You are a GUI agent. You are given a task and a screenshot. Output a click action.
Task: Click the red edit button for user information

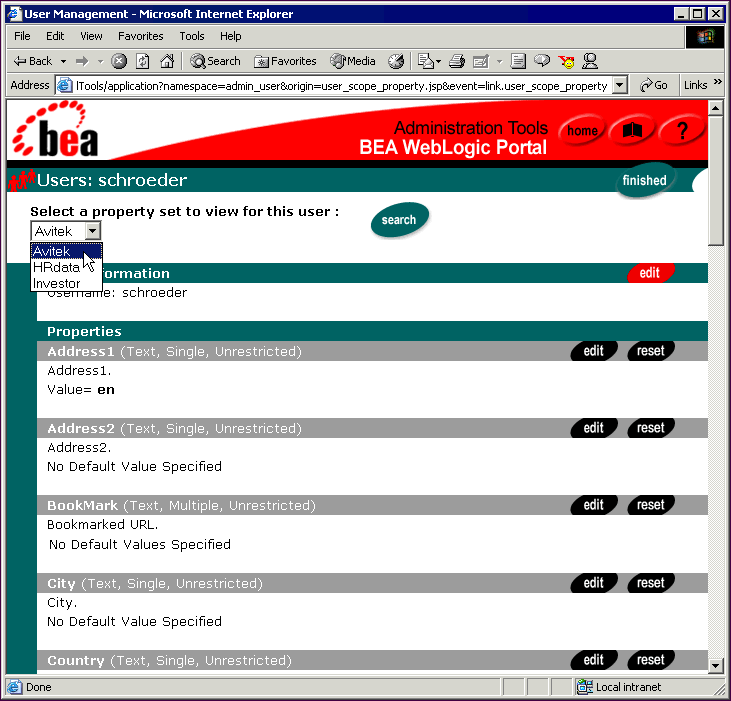(x=650, y=273)
